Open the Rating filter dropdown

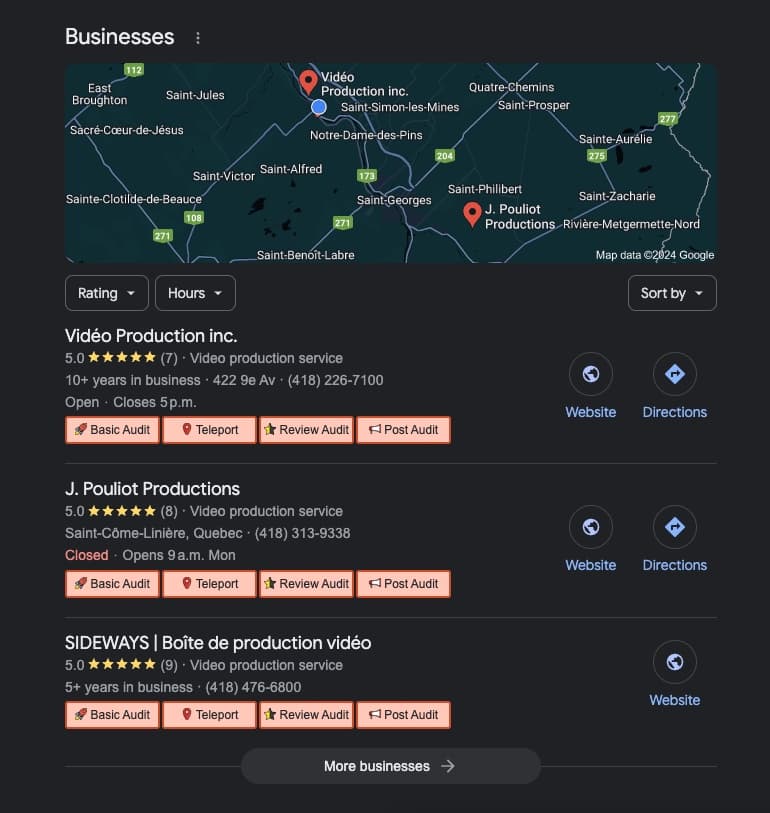[x=107, y=293]
